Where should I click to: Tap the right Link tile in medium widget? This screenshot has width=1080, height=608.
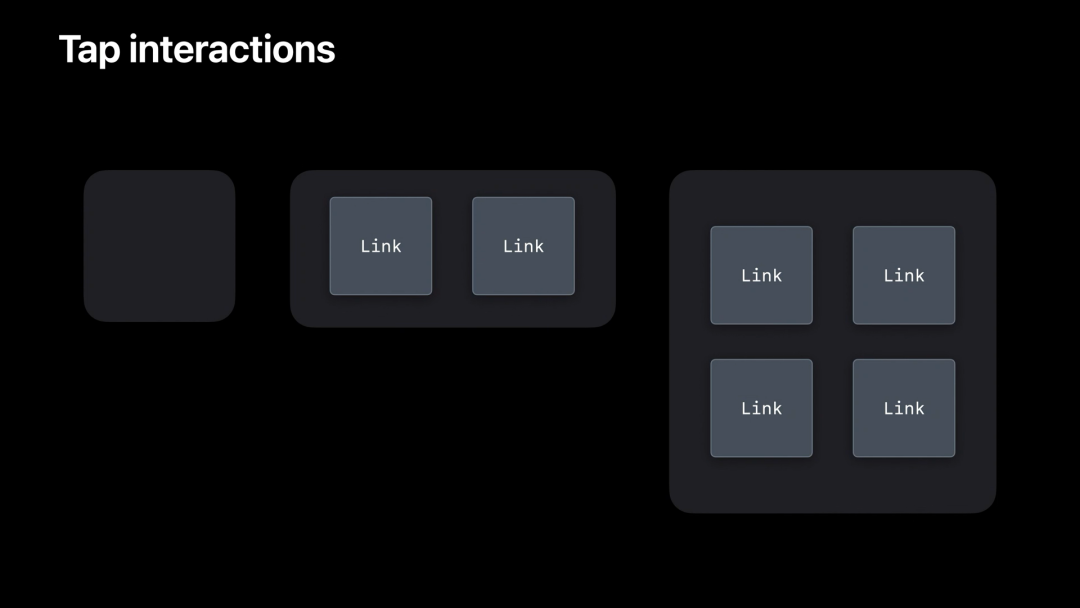tap(523, 246)
